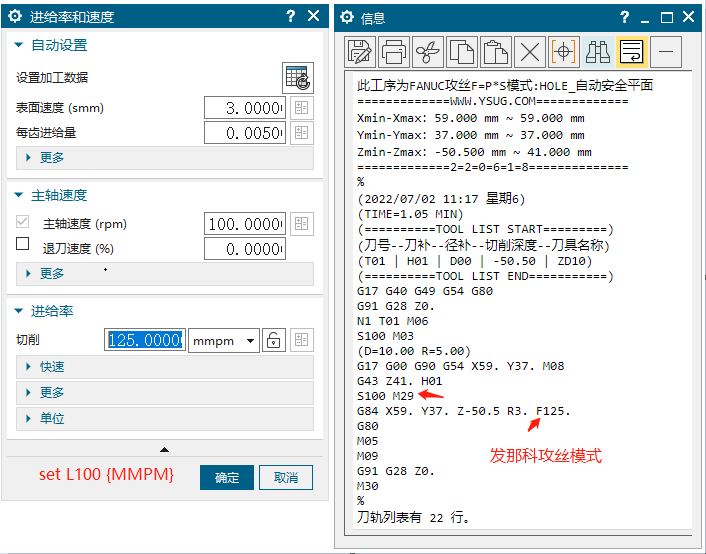Click the Cut scissors icon in Info toolbar

[428, 52]
